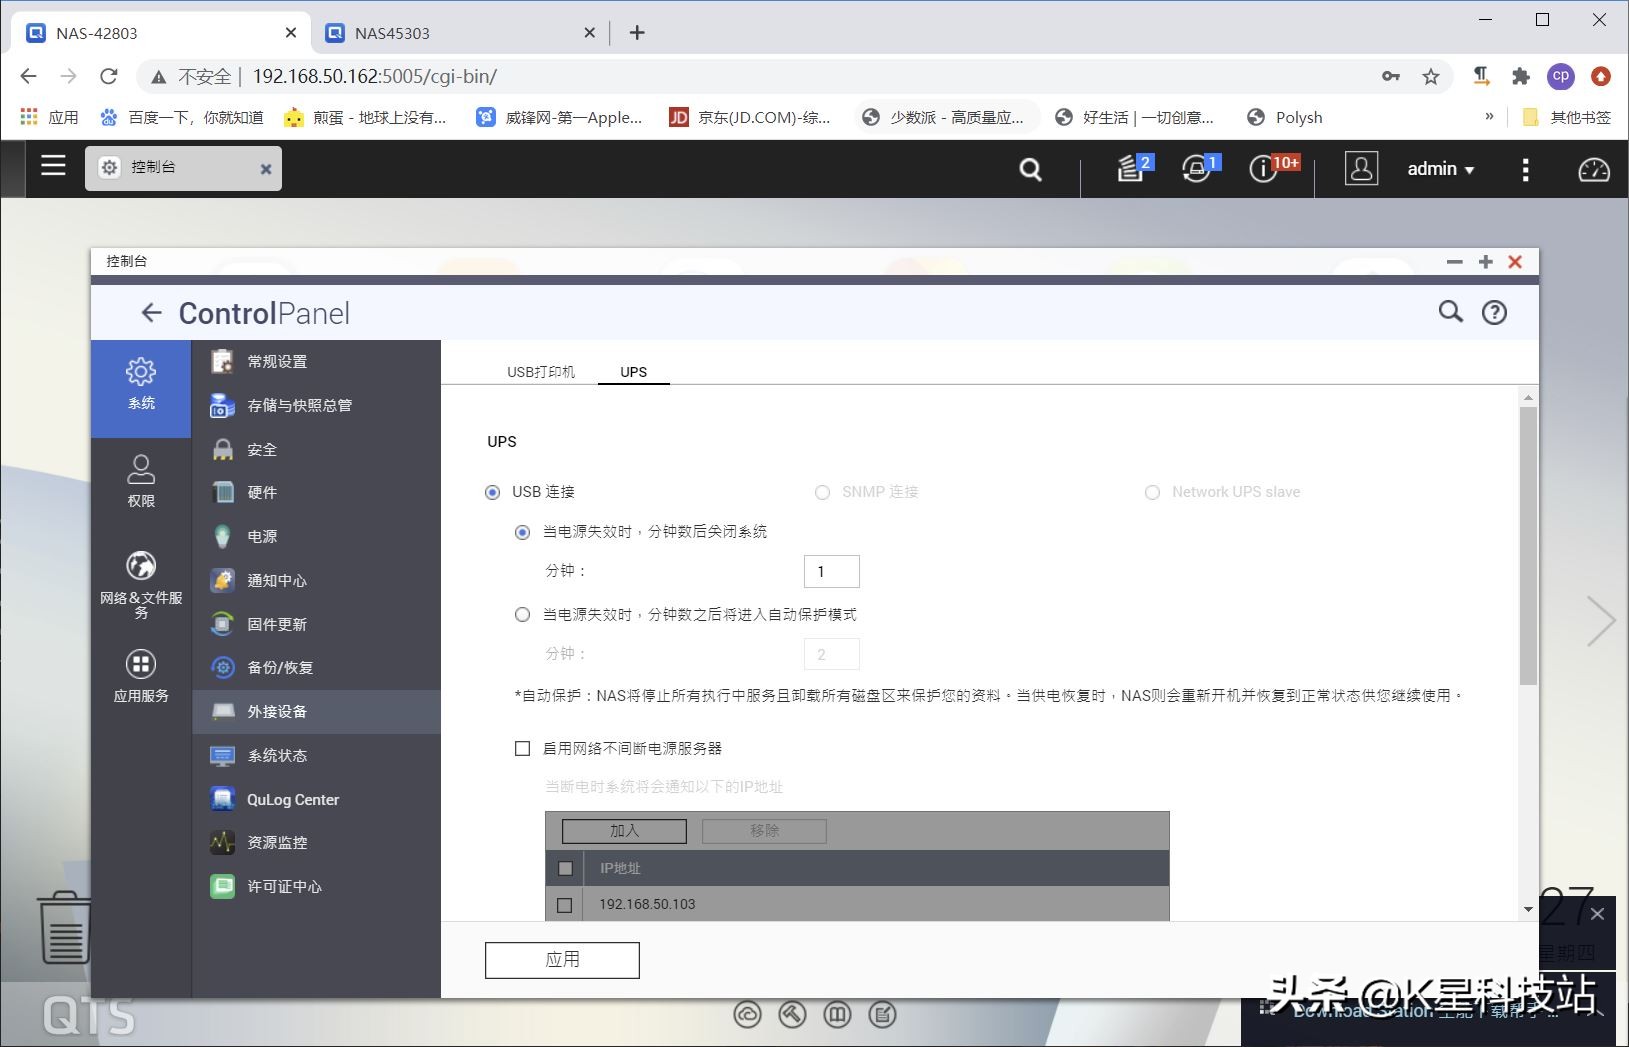The image size is (1629, 1047).
Task: Open 固件更新 menu item
Action: pyautogui.click(x=316, y=624)
